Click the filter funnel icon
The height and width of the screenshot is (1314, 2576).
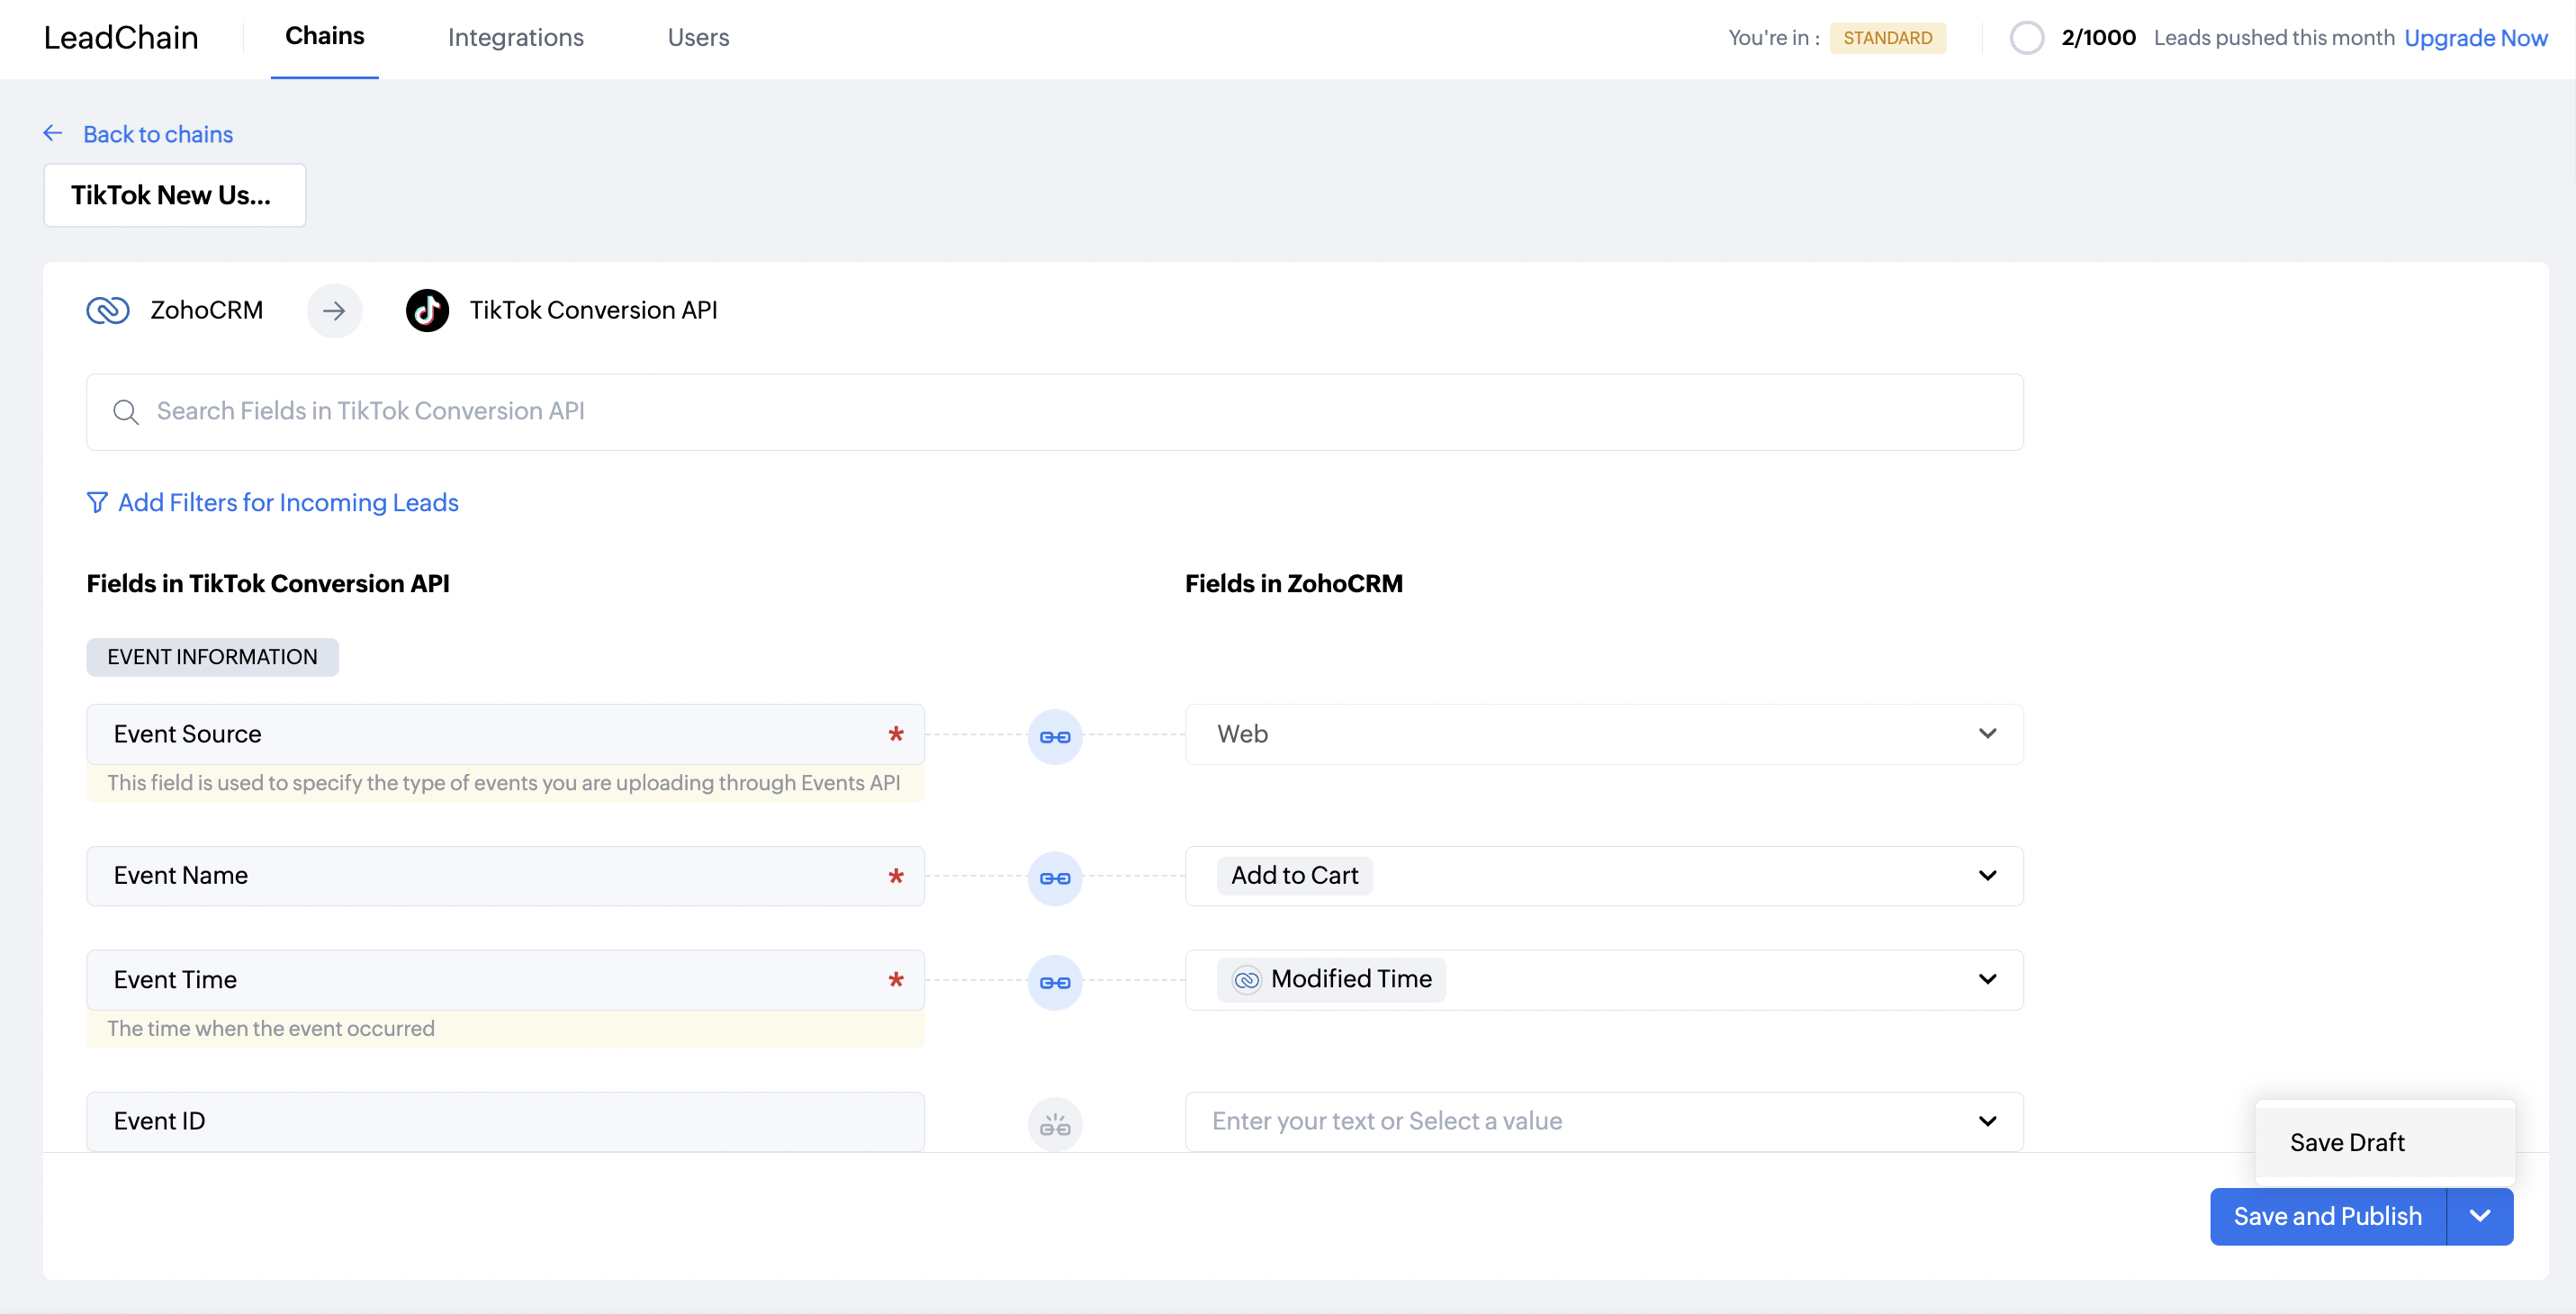tap(97, 502)
